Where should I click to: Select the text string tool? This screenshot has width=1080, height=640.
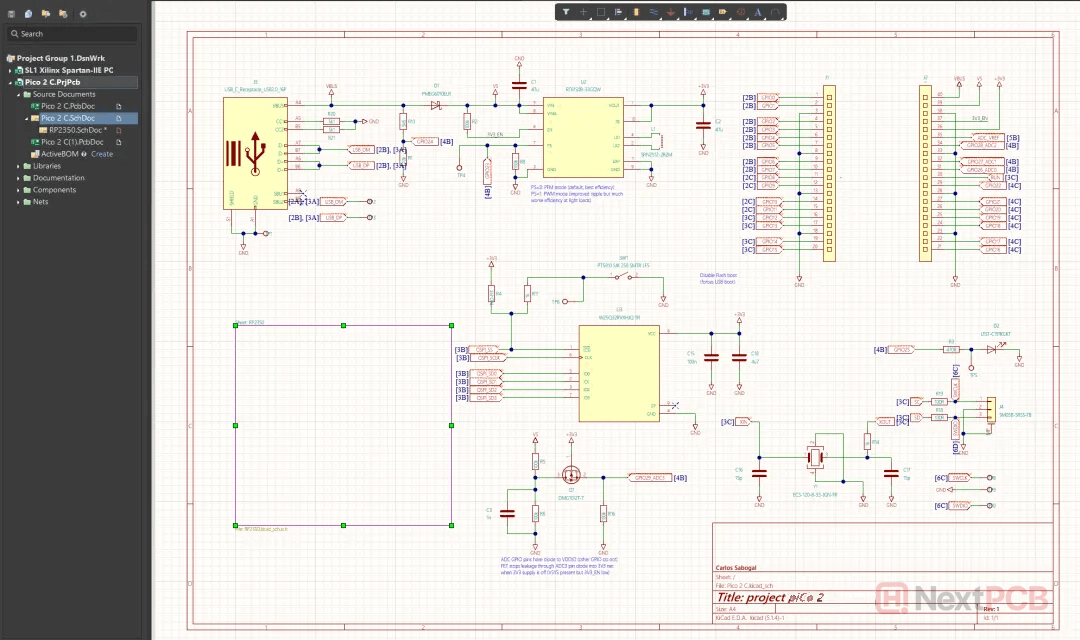(x=758, y=12)
